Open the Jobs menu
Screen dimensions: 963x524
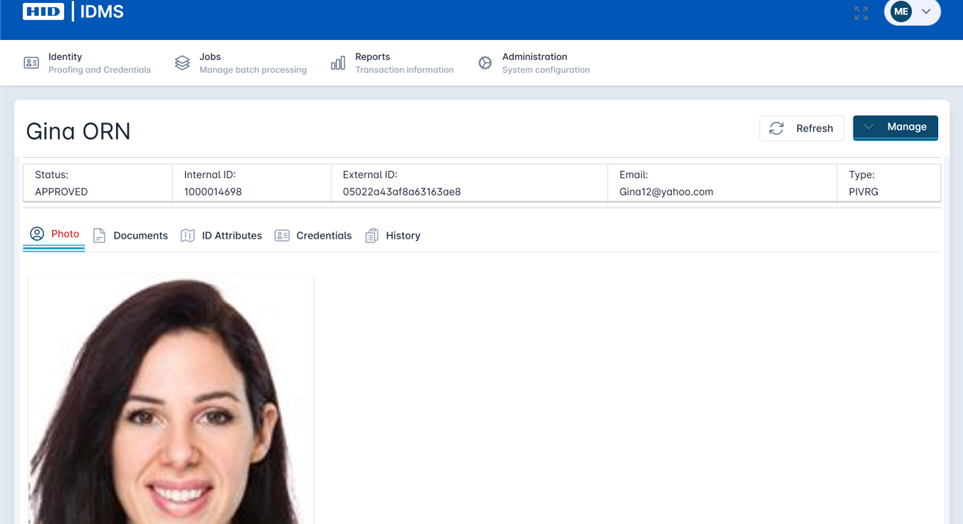pyautogui.click(x=240, y=63)
